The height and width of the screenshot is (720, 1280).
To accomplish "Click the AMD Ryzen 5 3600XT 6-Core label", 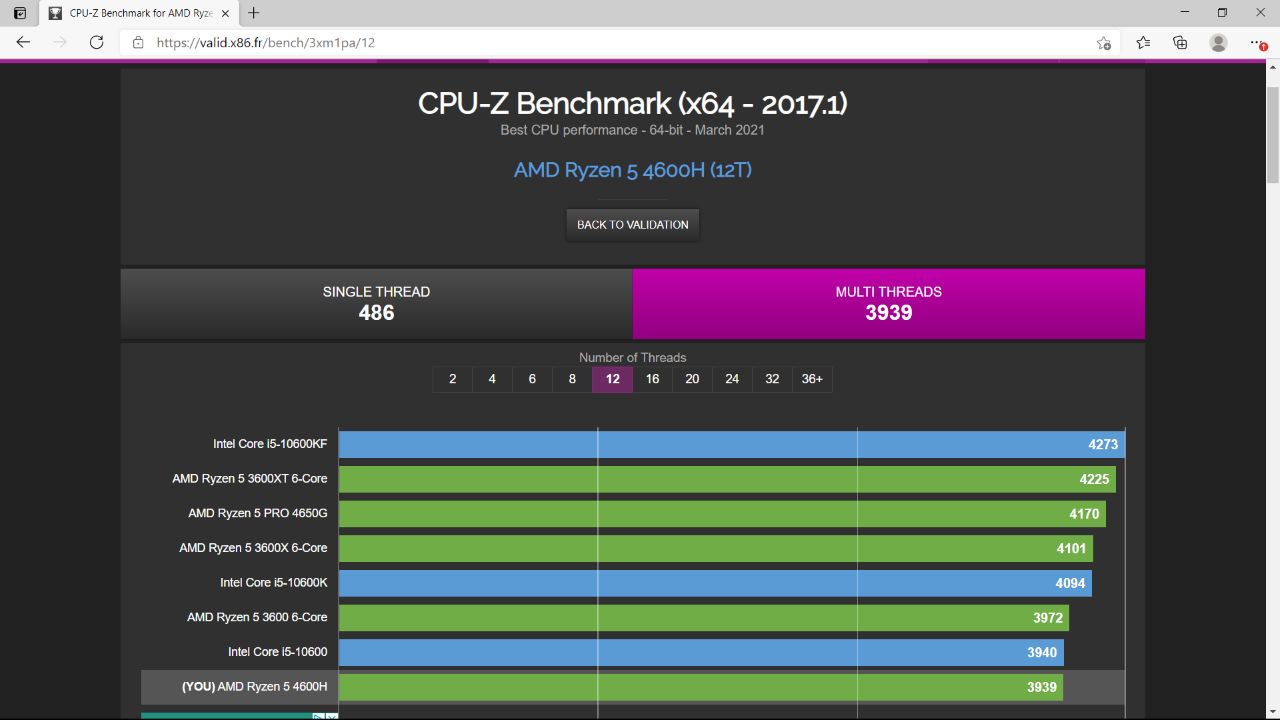I will click(x=250, y=479).
